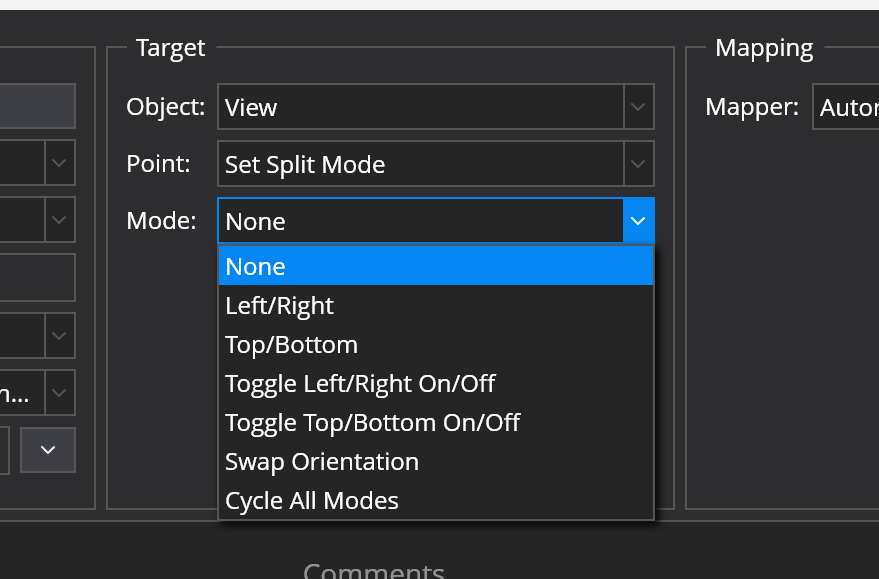Click the Point field showing Set Split Mode
This screenshot has height=579, width=879.
420,164
